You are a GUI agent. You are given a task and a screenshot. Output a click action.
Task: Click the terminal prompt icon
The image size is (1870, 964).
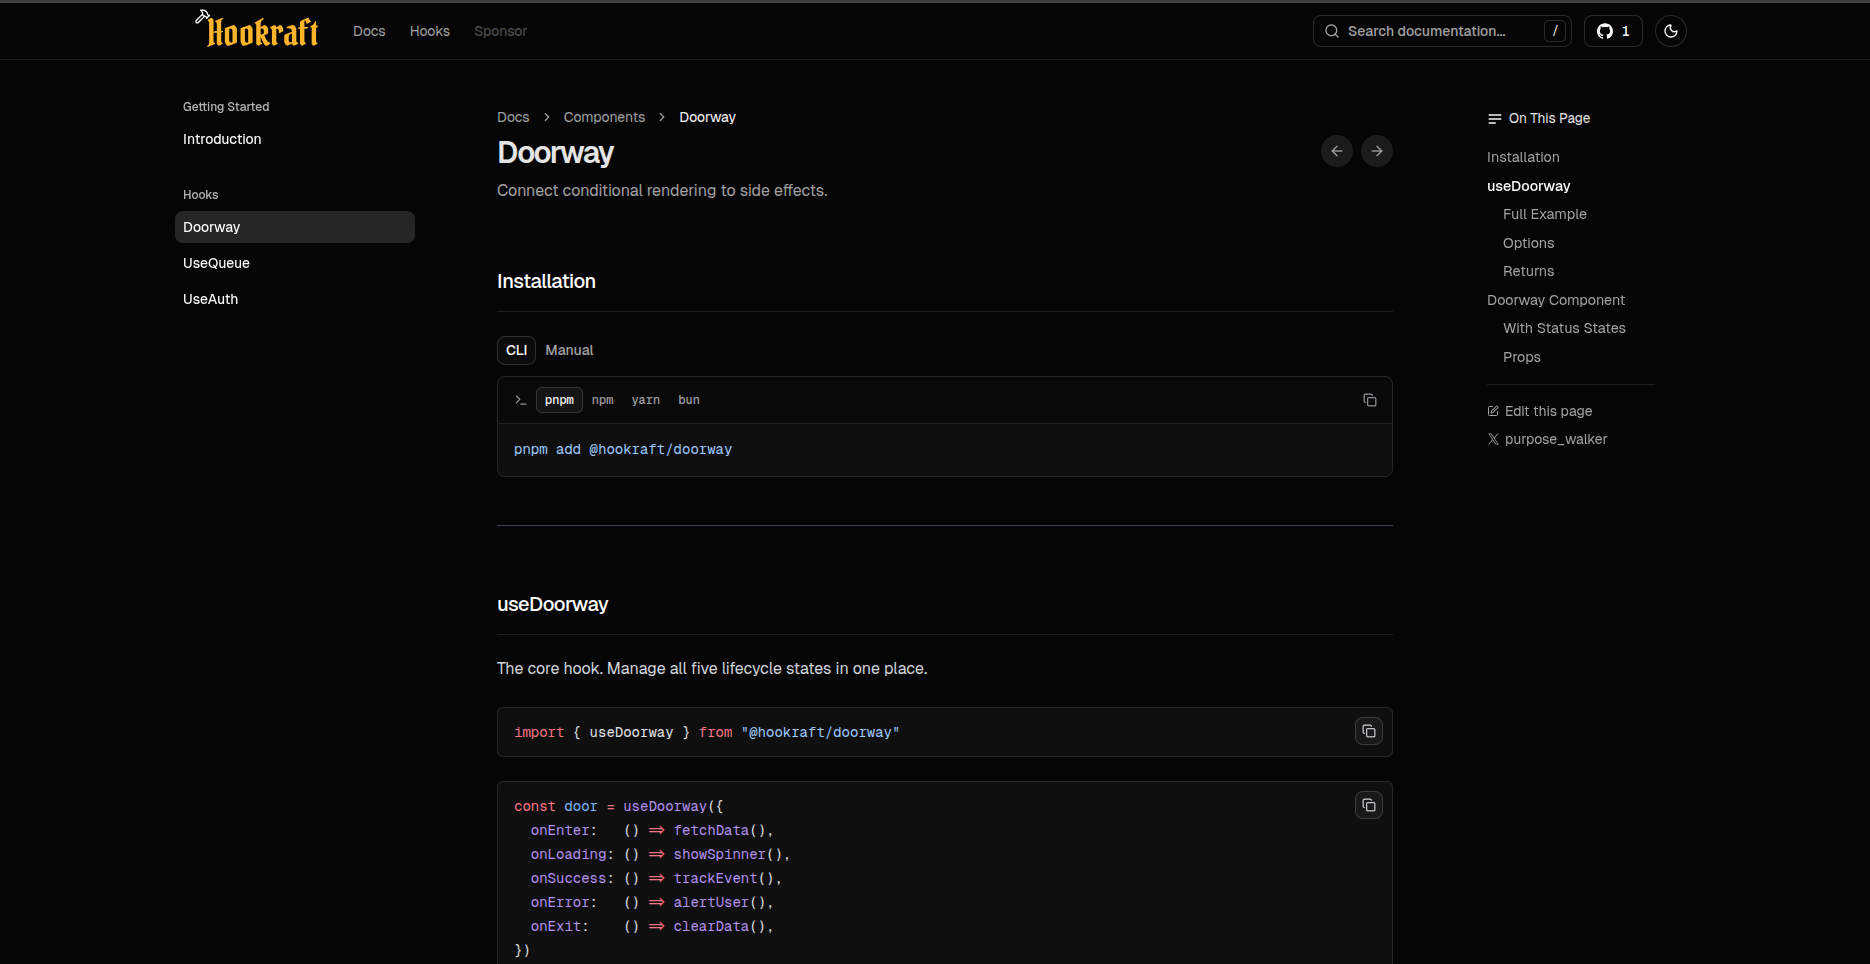(x=520, y=400)
